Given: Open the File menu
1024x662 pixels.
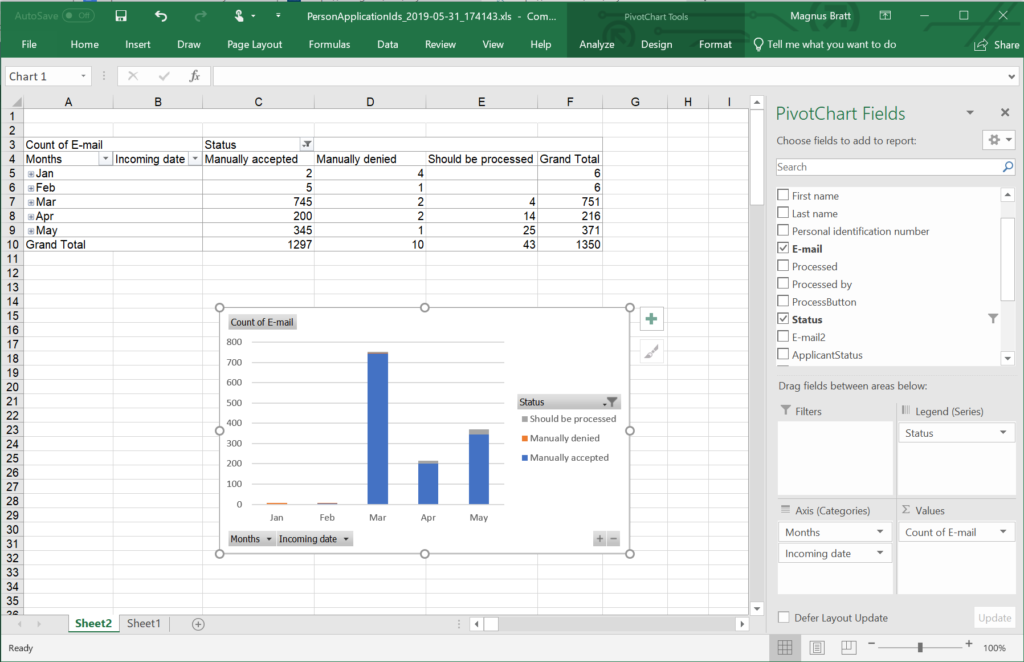Looking at the screenshot, I should [x=29, y=44].
